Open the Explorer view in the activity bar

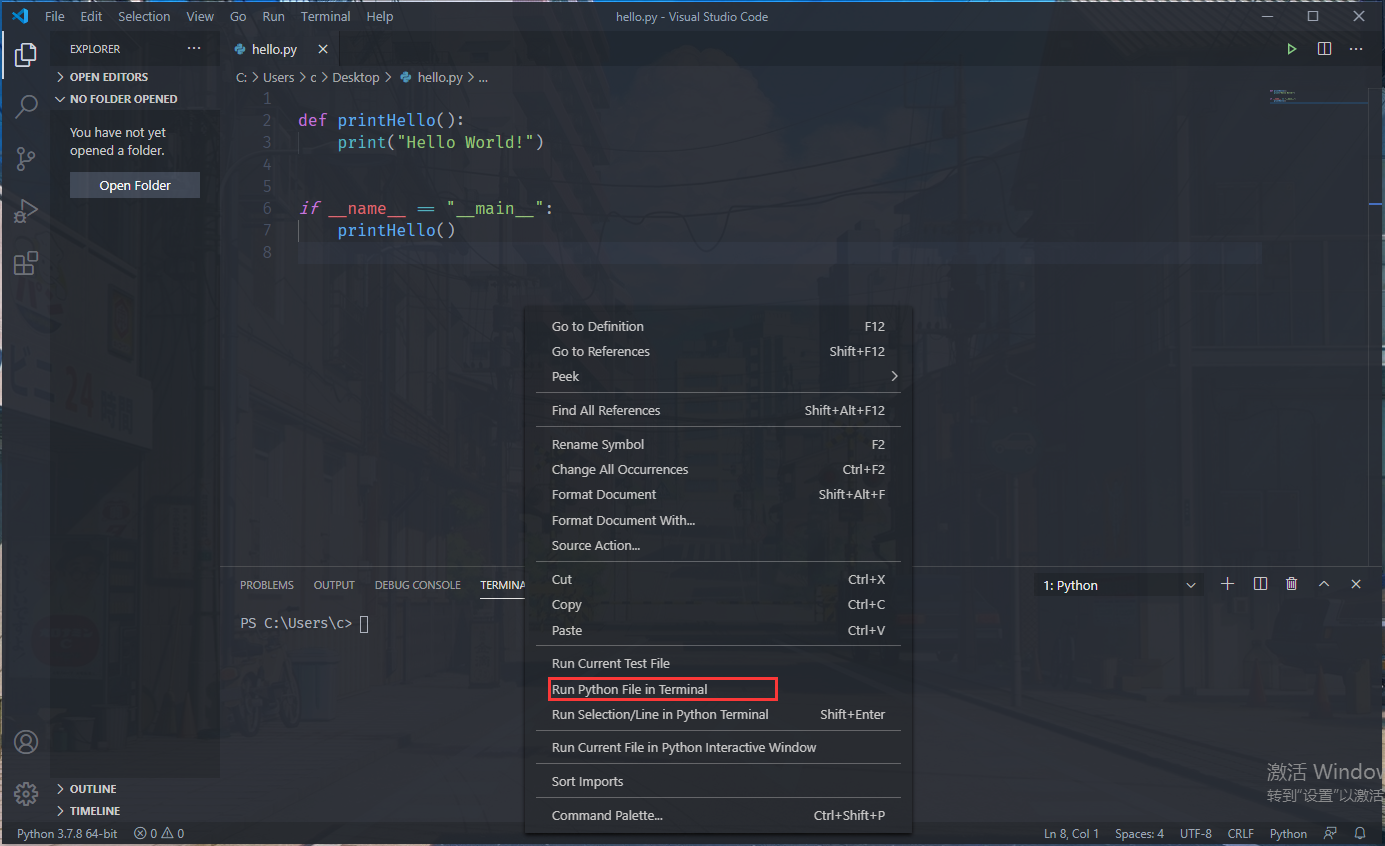click(25, 55)
